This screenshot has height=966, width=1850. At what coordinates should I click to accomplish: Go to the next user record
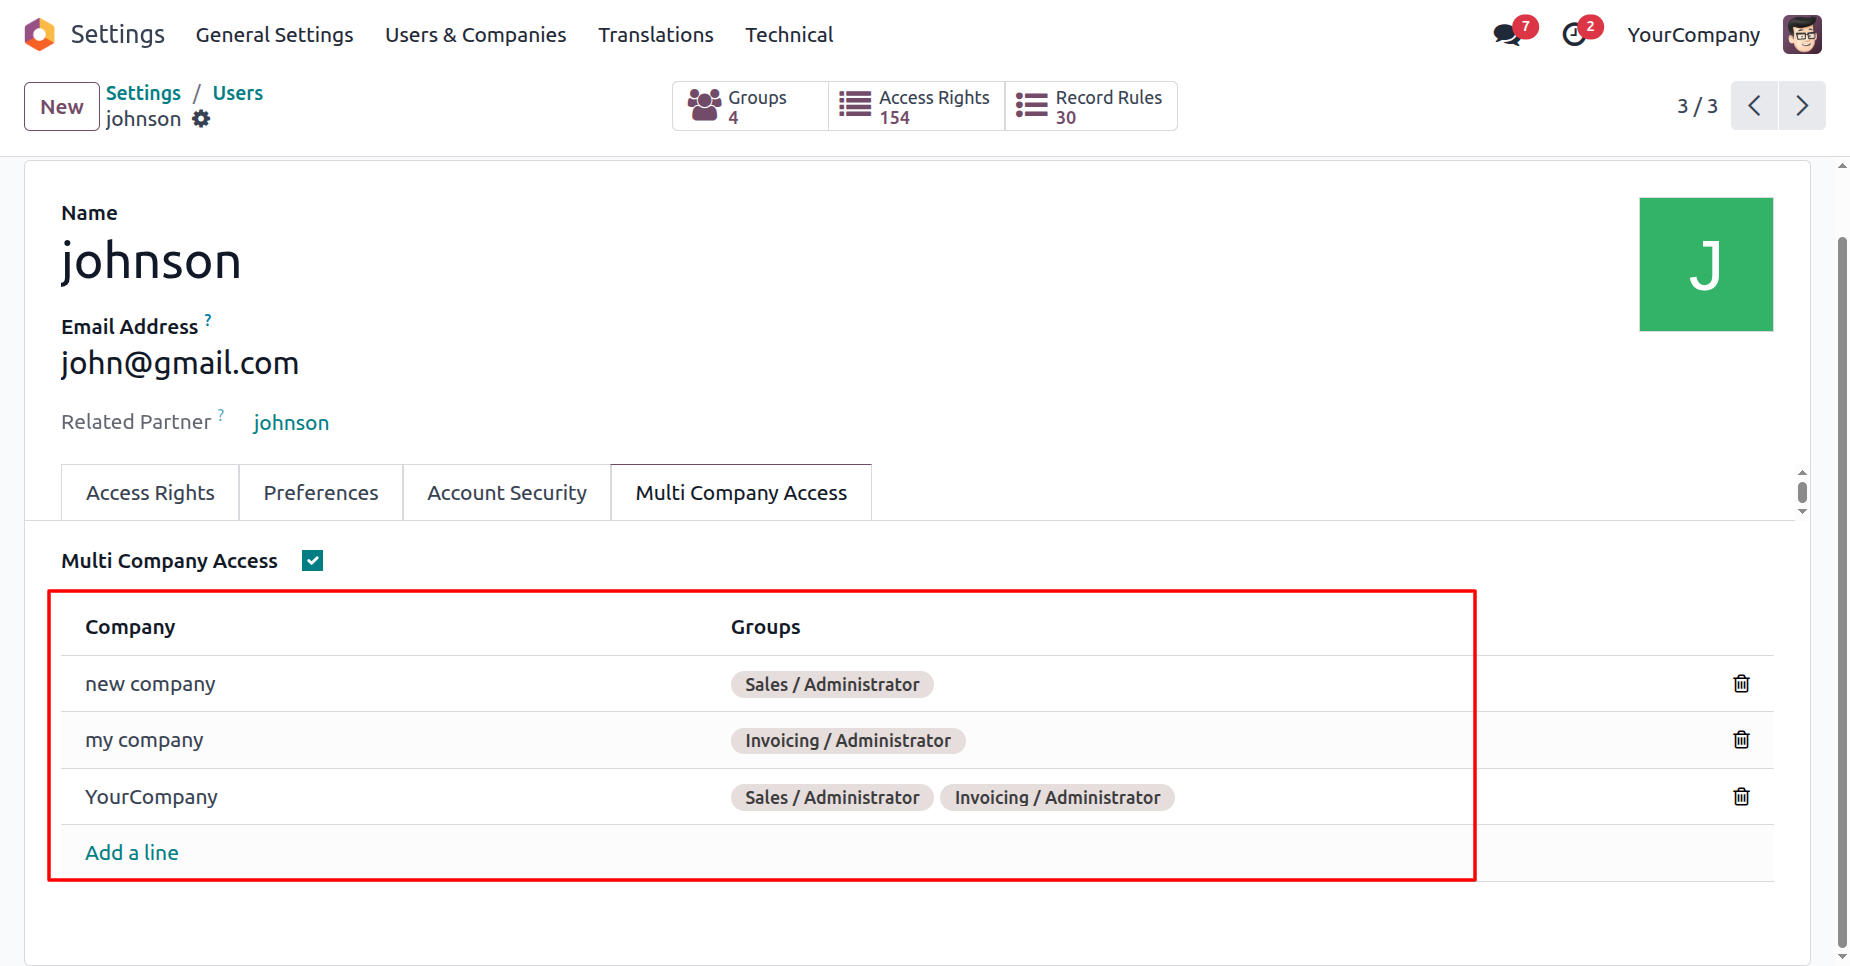pos(1802,106)
